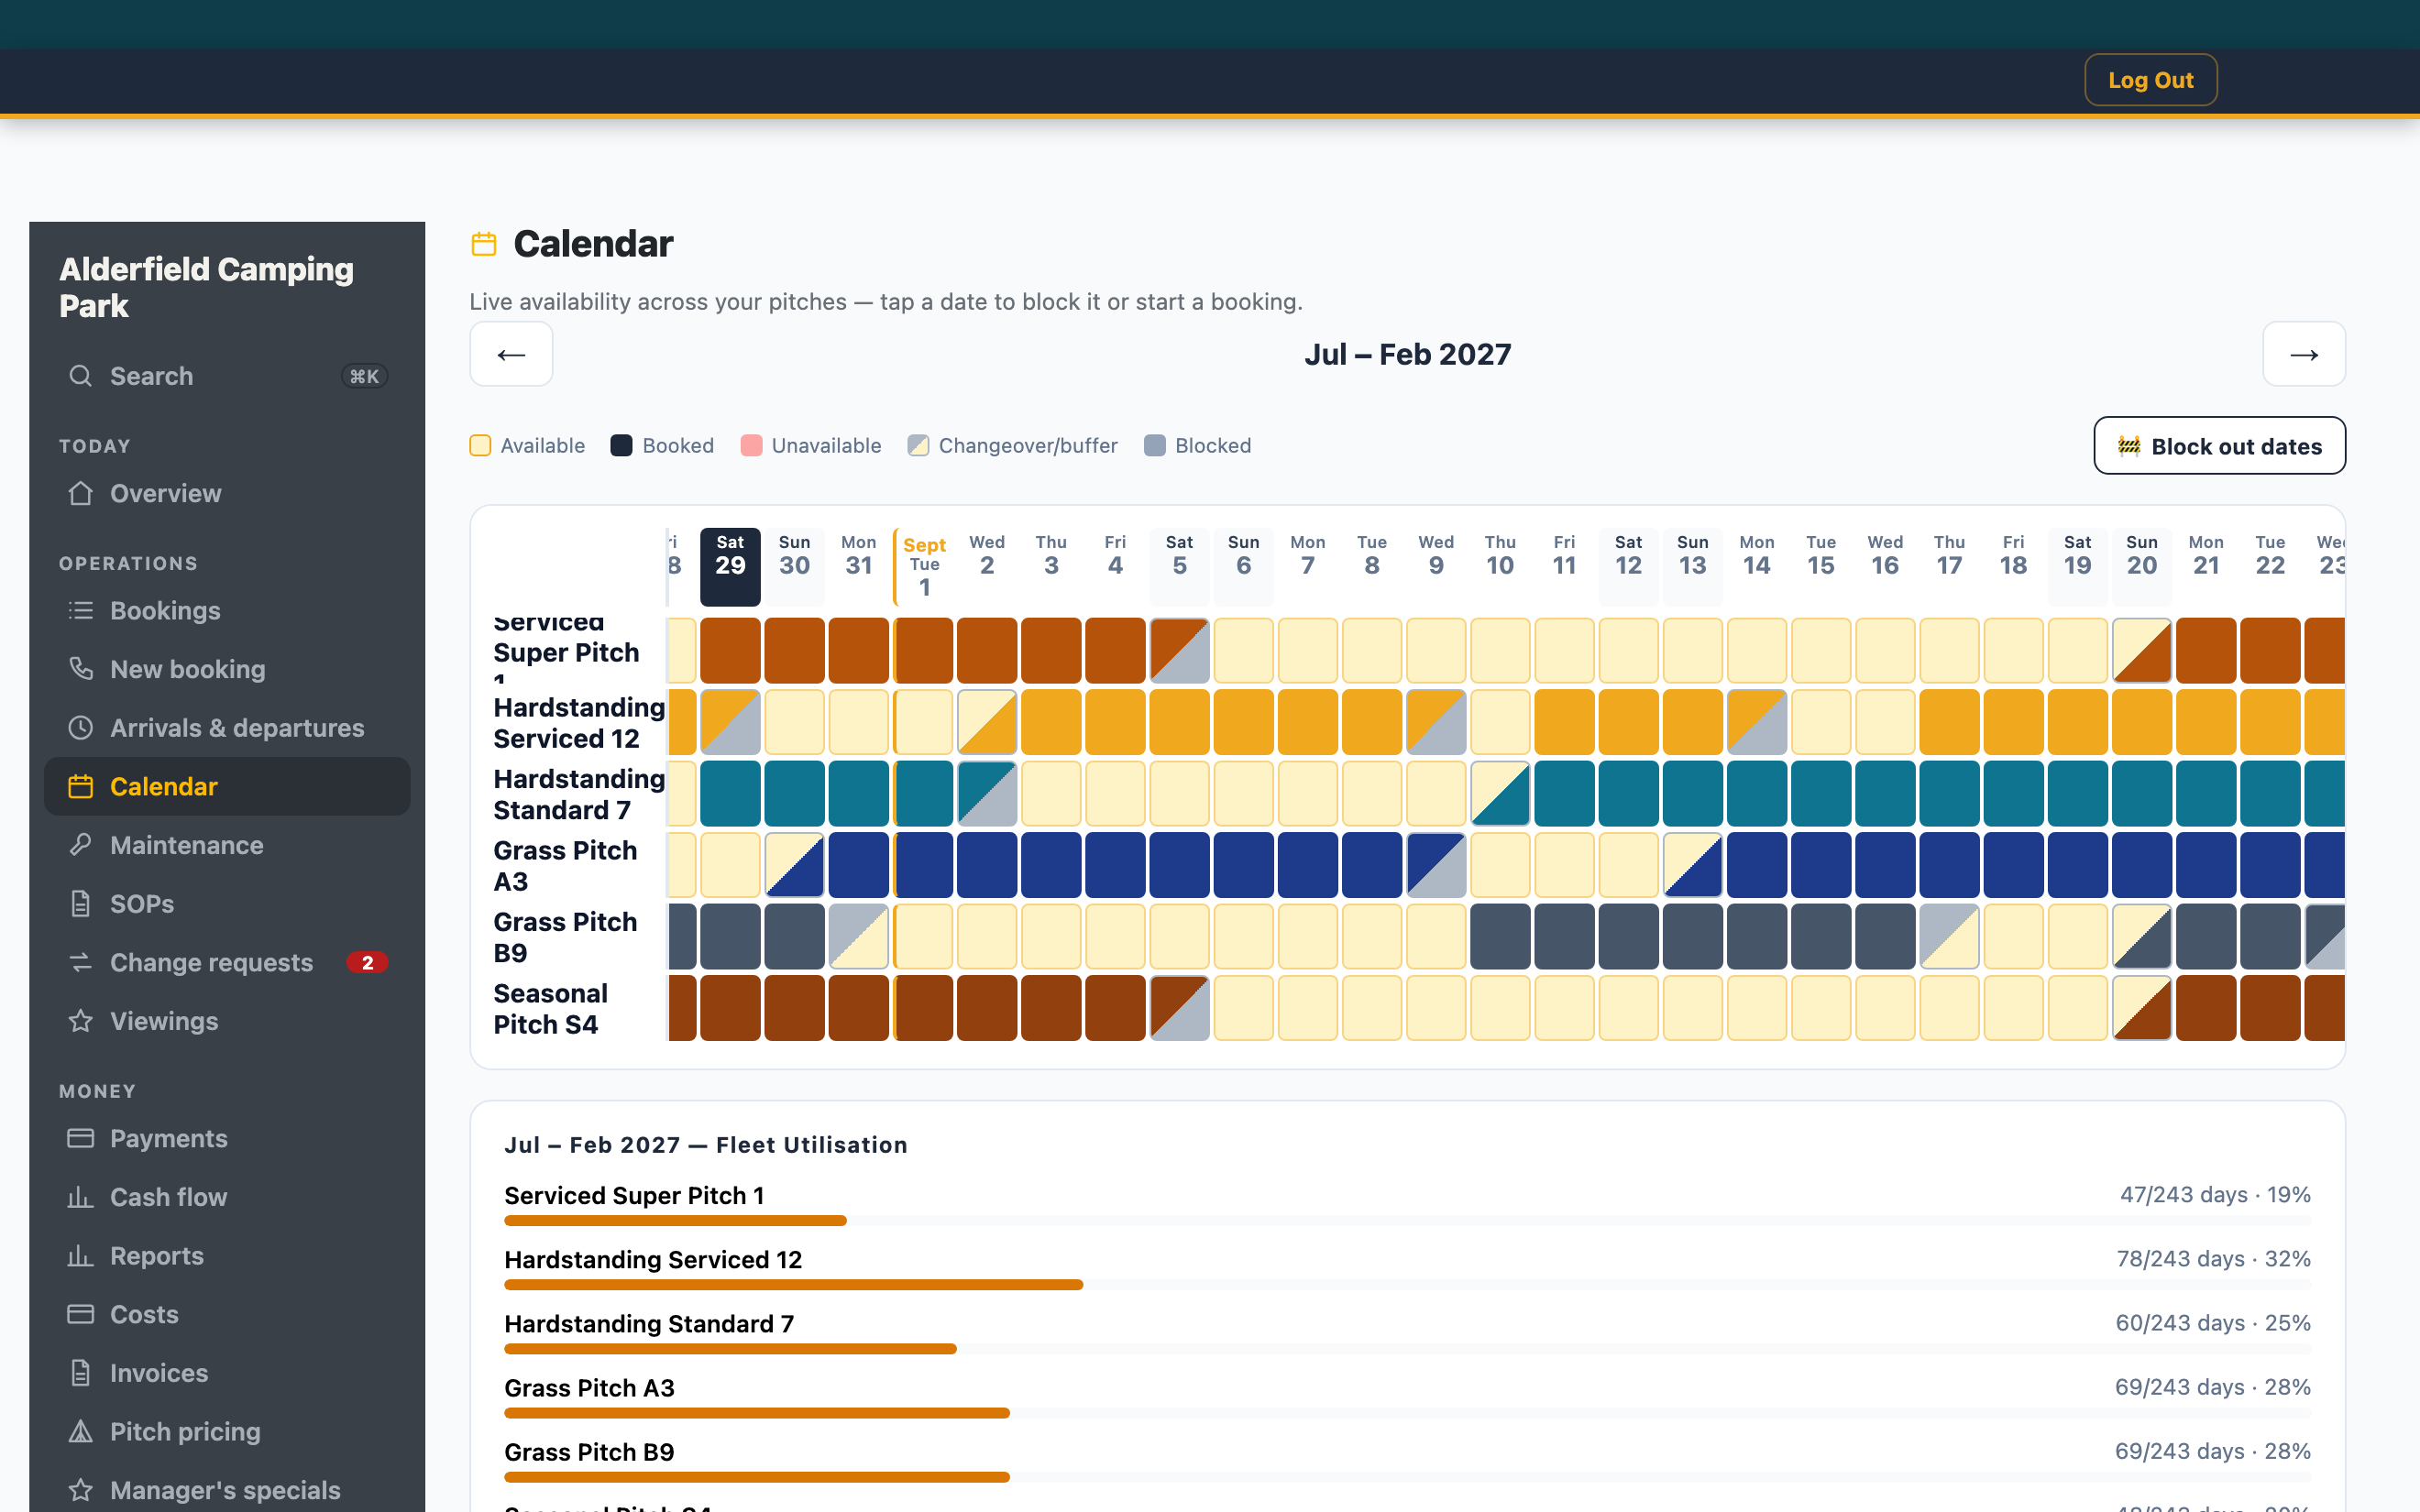Click Grass Pitch A3 cell on Thu 10
The height and width of the screenshot is (1512, 2420).
1500,865
